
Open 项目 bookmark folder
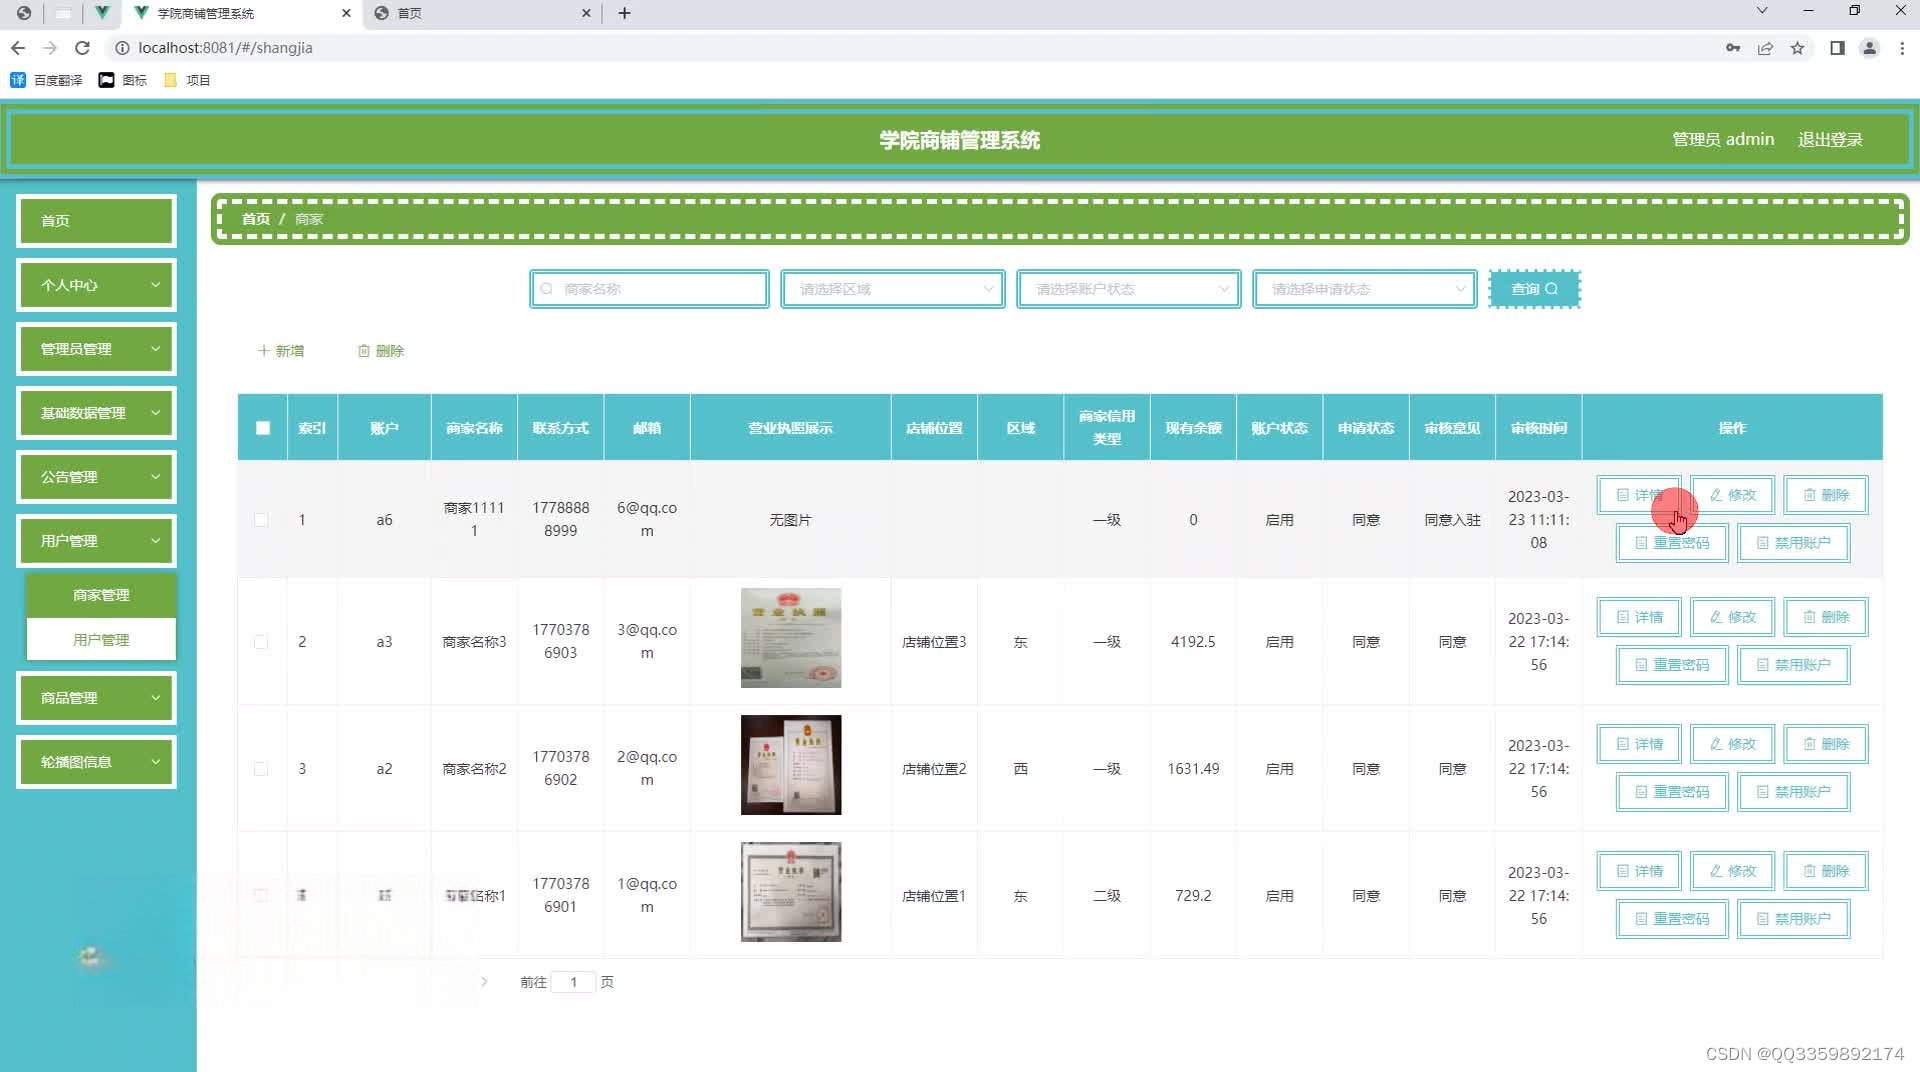pos(187,80)
